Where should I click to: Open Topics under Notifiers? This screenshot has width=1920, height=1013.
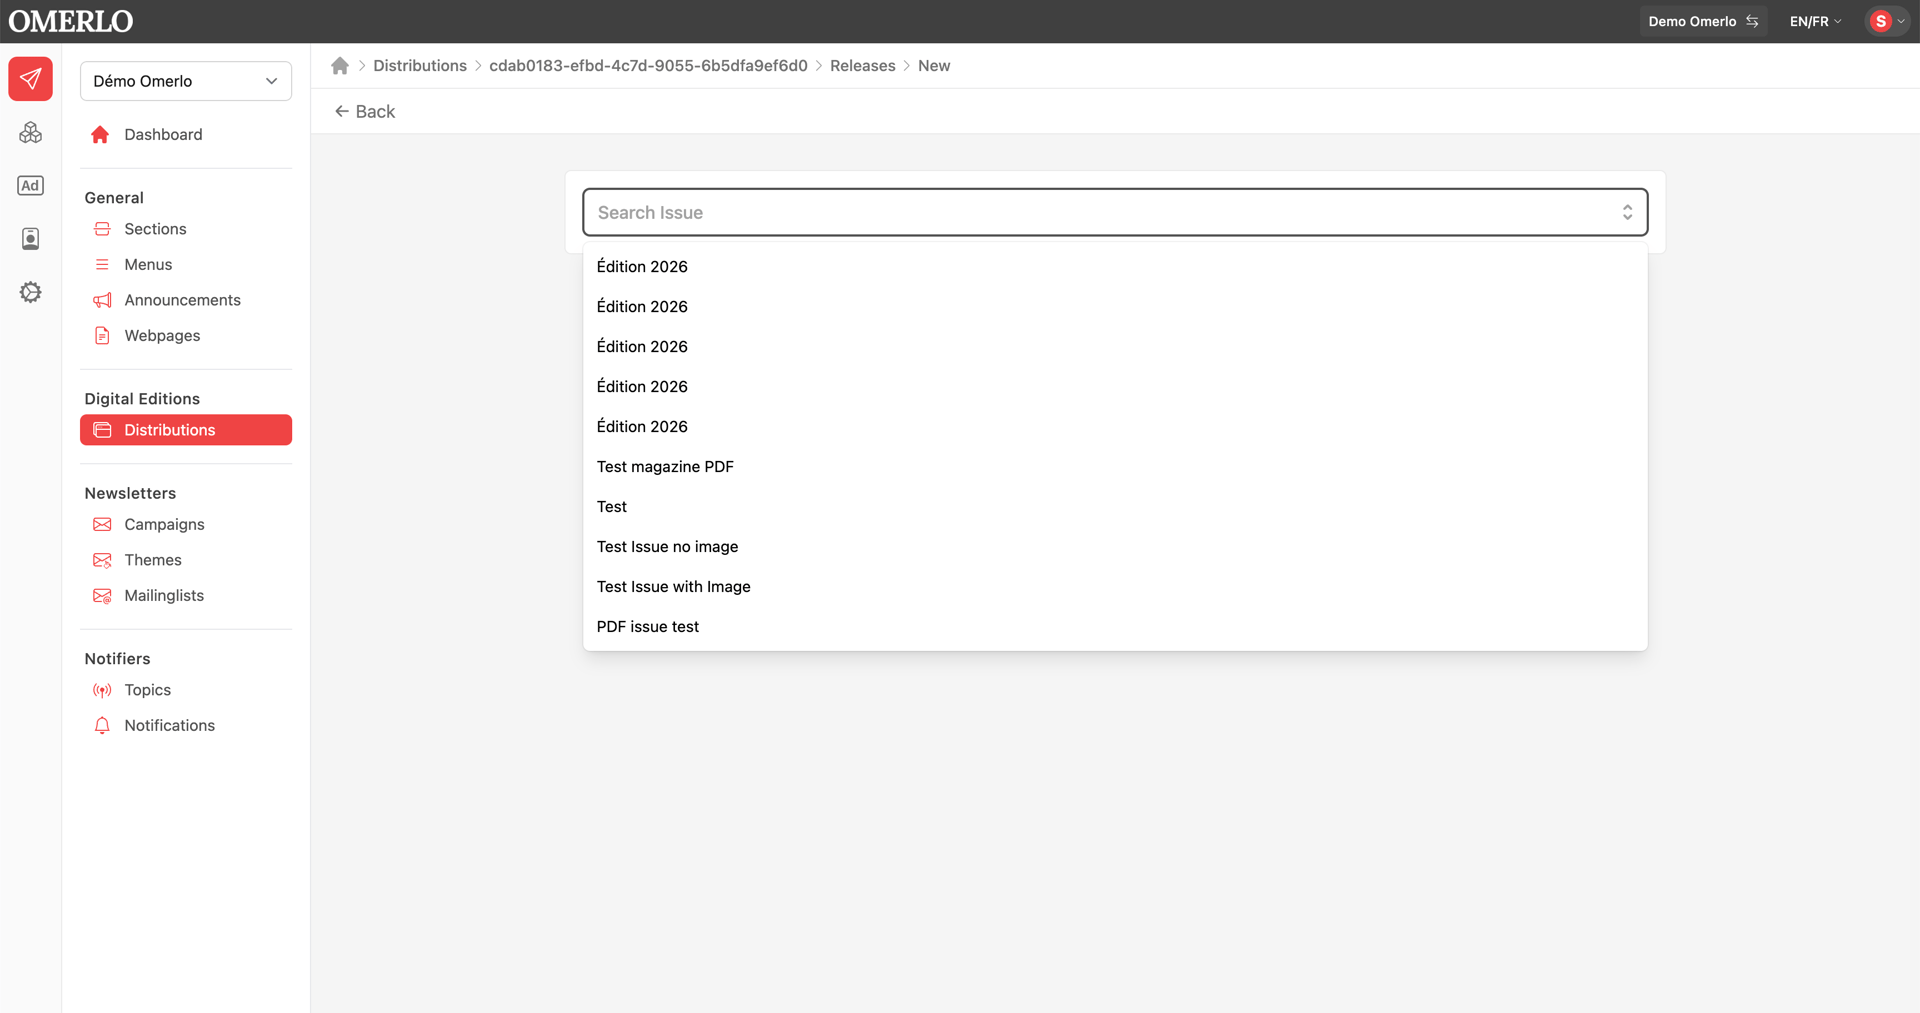(x=147, y=690)
